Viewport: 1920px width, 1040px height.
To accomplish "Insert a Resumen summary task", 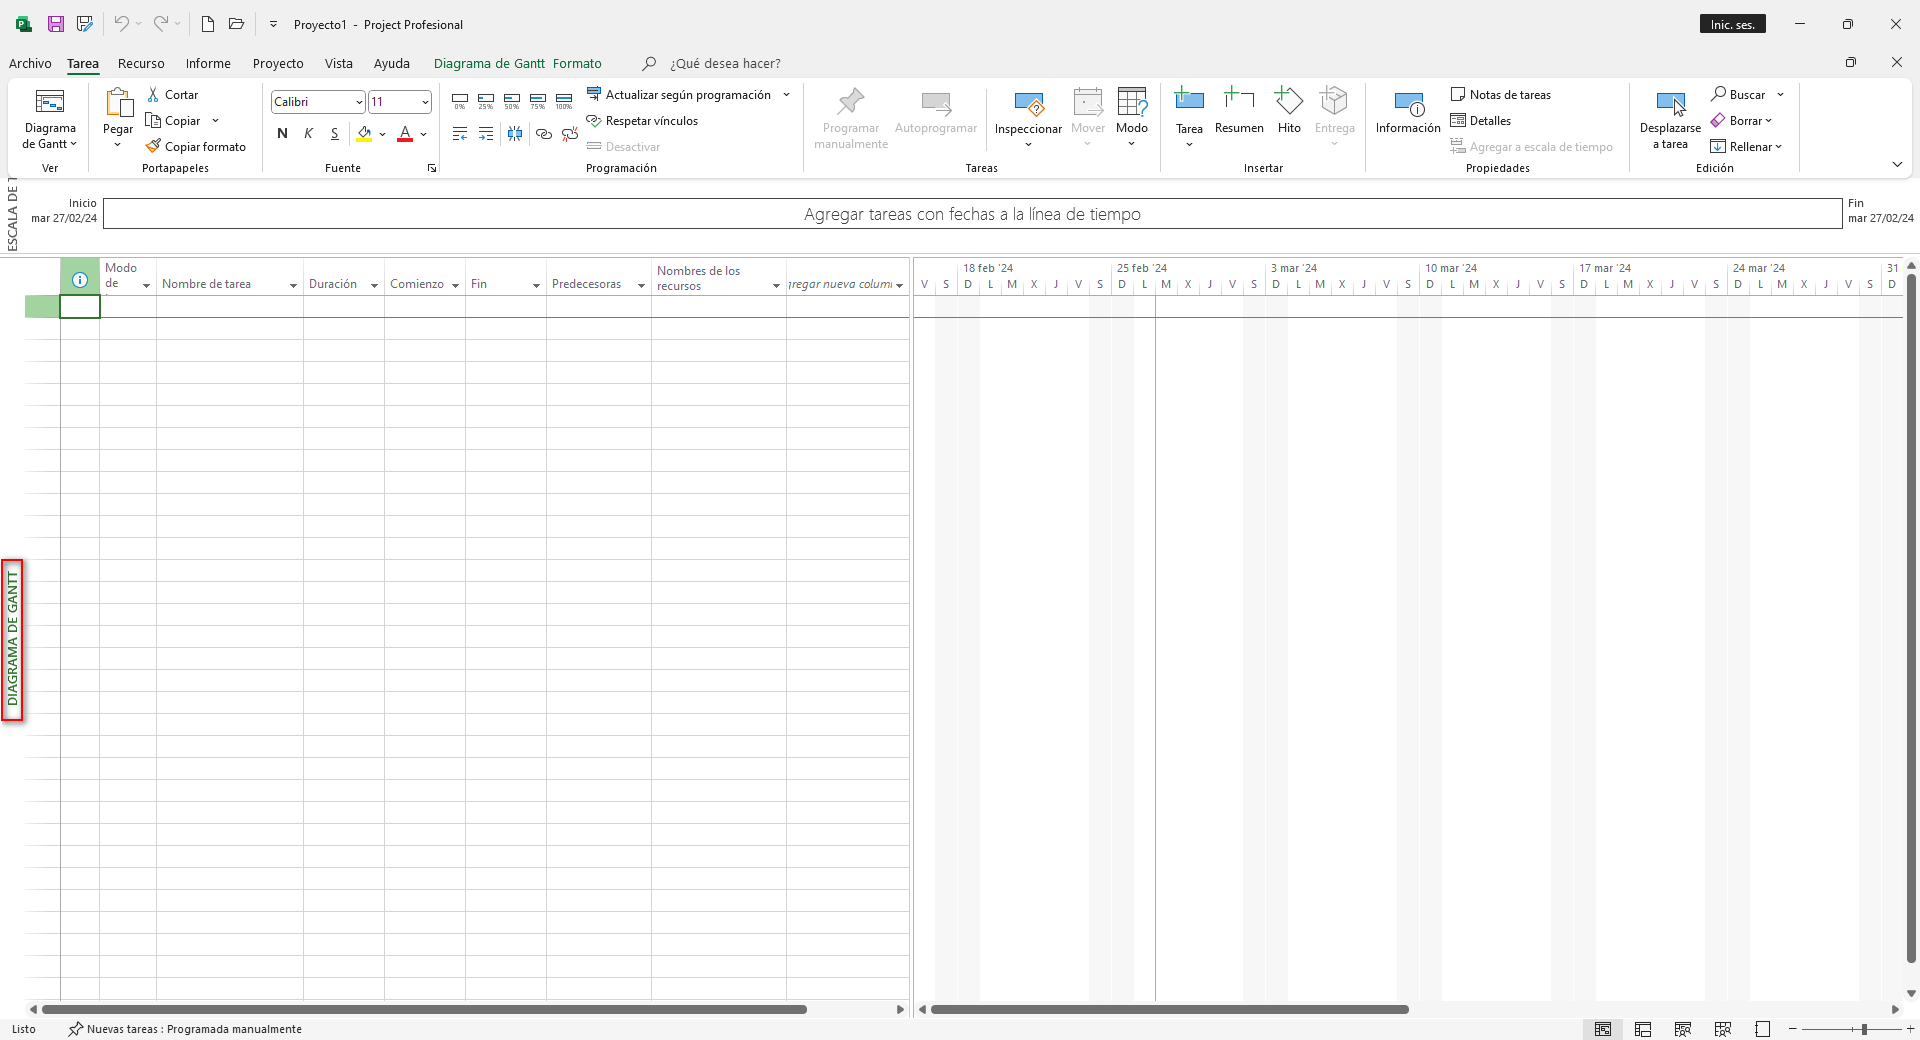I will (1239, 109).
